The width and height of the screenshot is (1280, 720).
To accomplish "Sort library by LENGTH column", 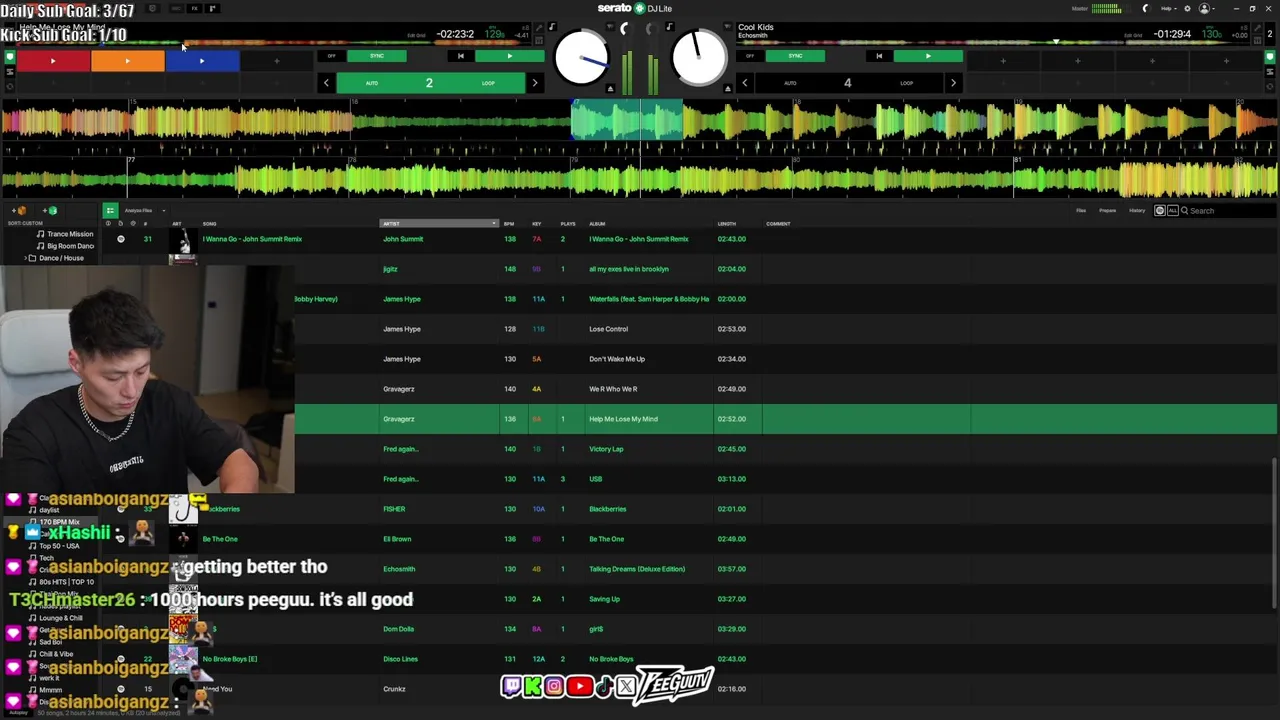I will [726, 224].
